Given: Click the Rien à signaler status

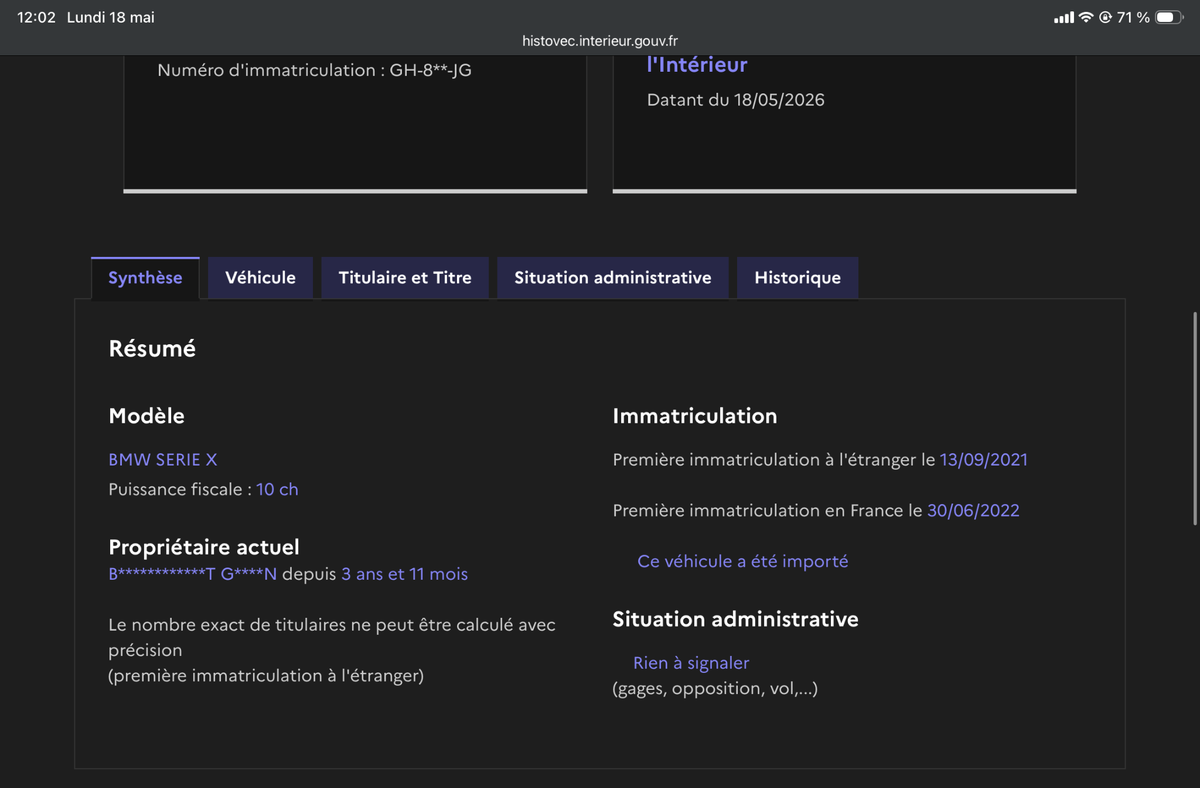Looking at the screenshot, I should [x=691, y=663].
